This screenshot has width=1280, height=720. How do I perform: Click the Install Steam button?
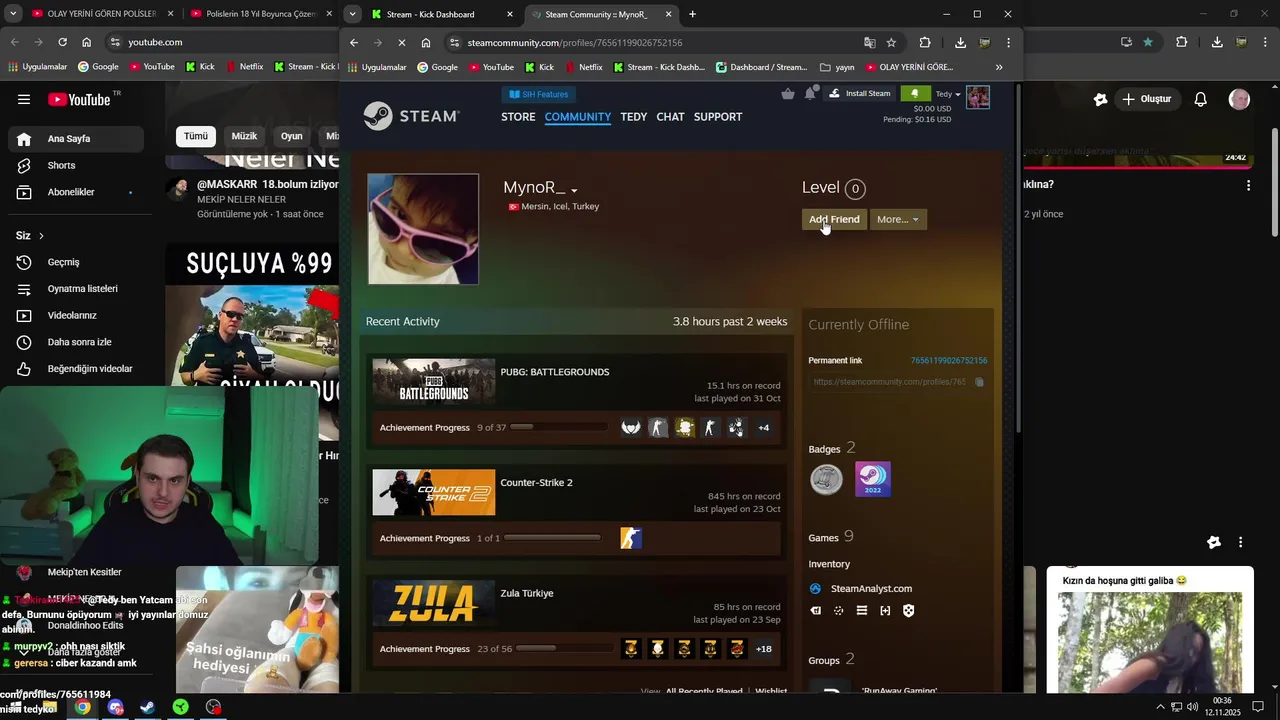coord(859,93)
